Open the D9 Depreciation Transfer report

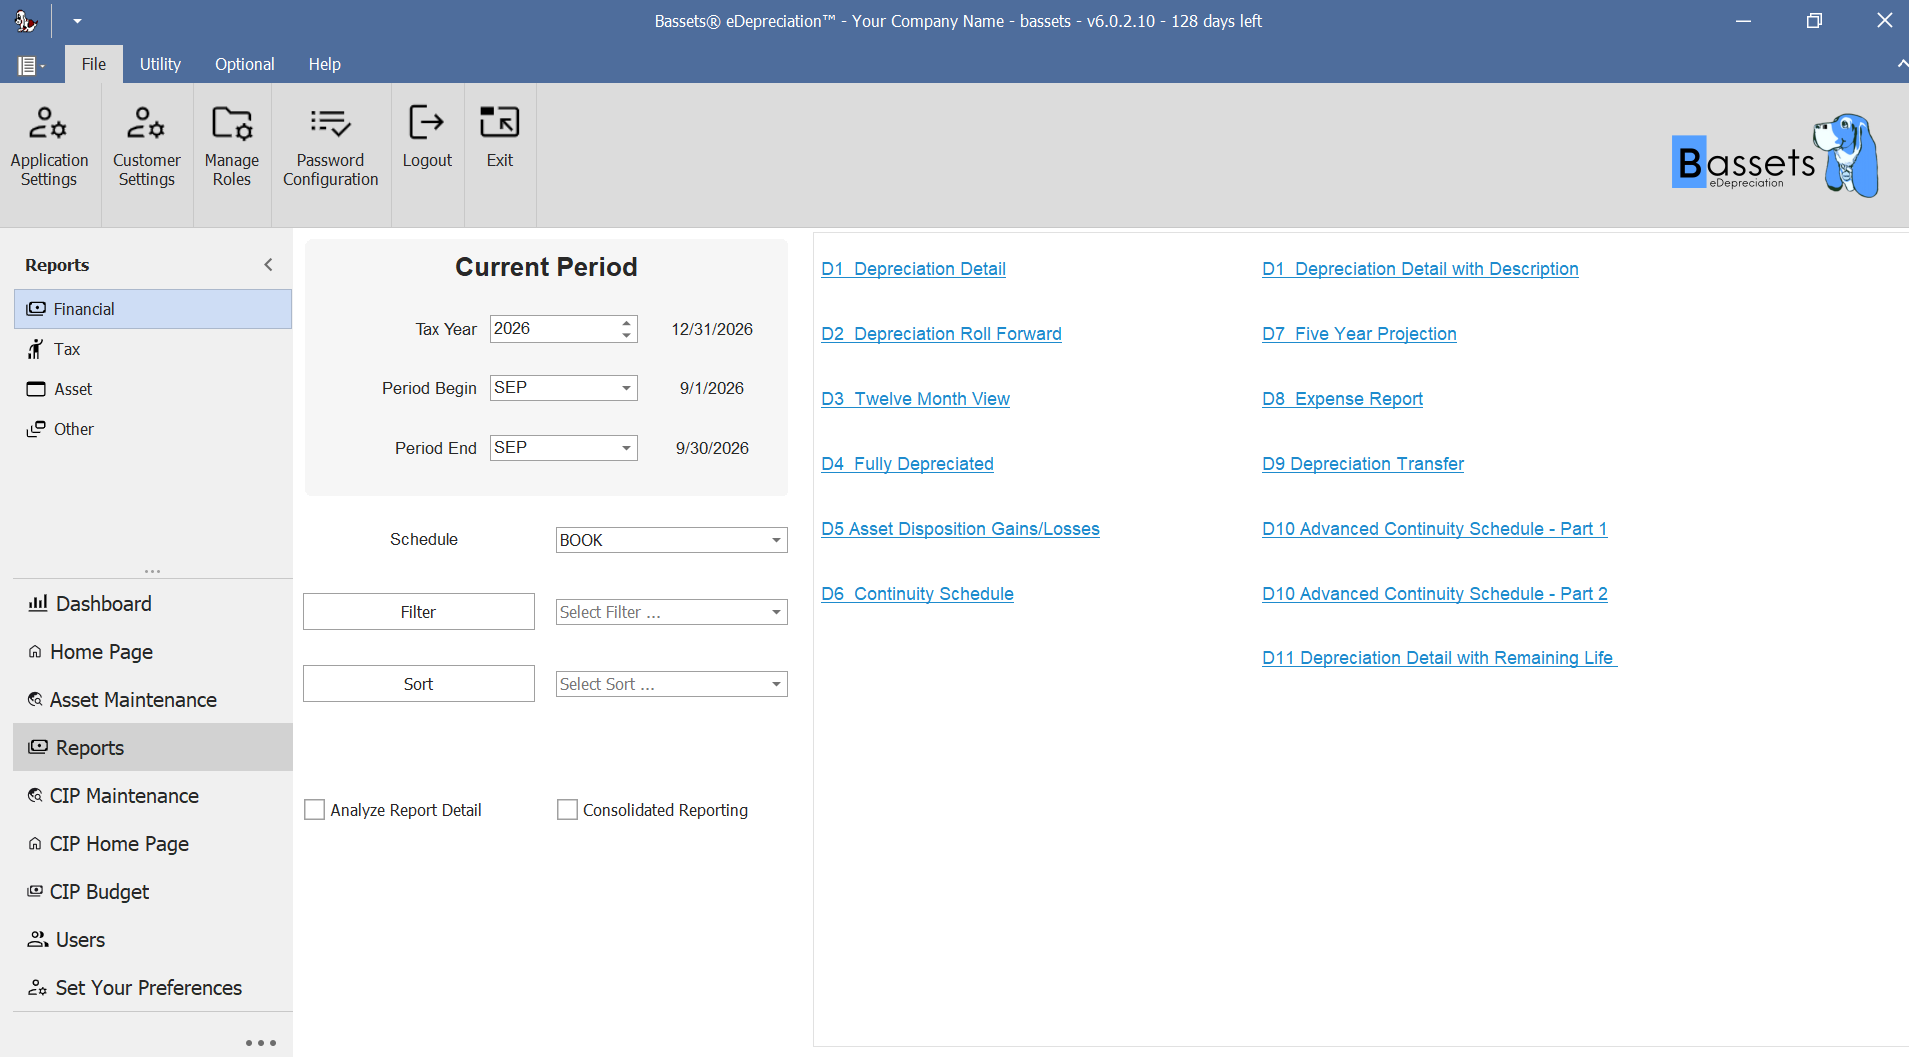(x=1363, y=464)
